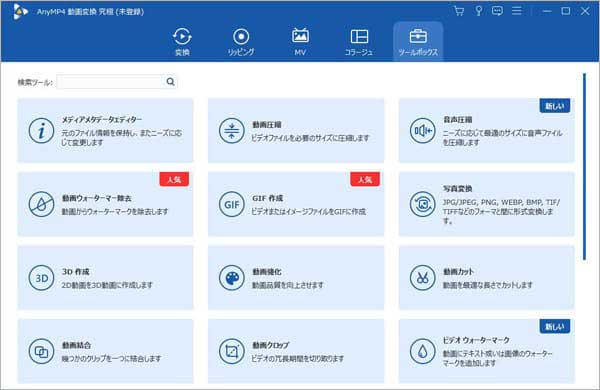Click inside the 検索ツール search field

tap(111, 82)
